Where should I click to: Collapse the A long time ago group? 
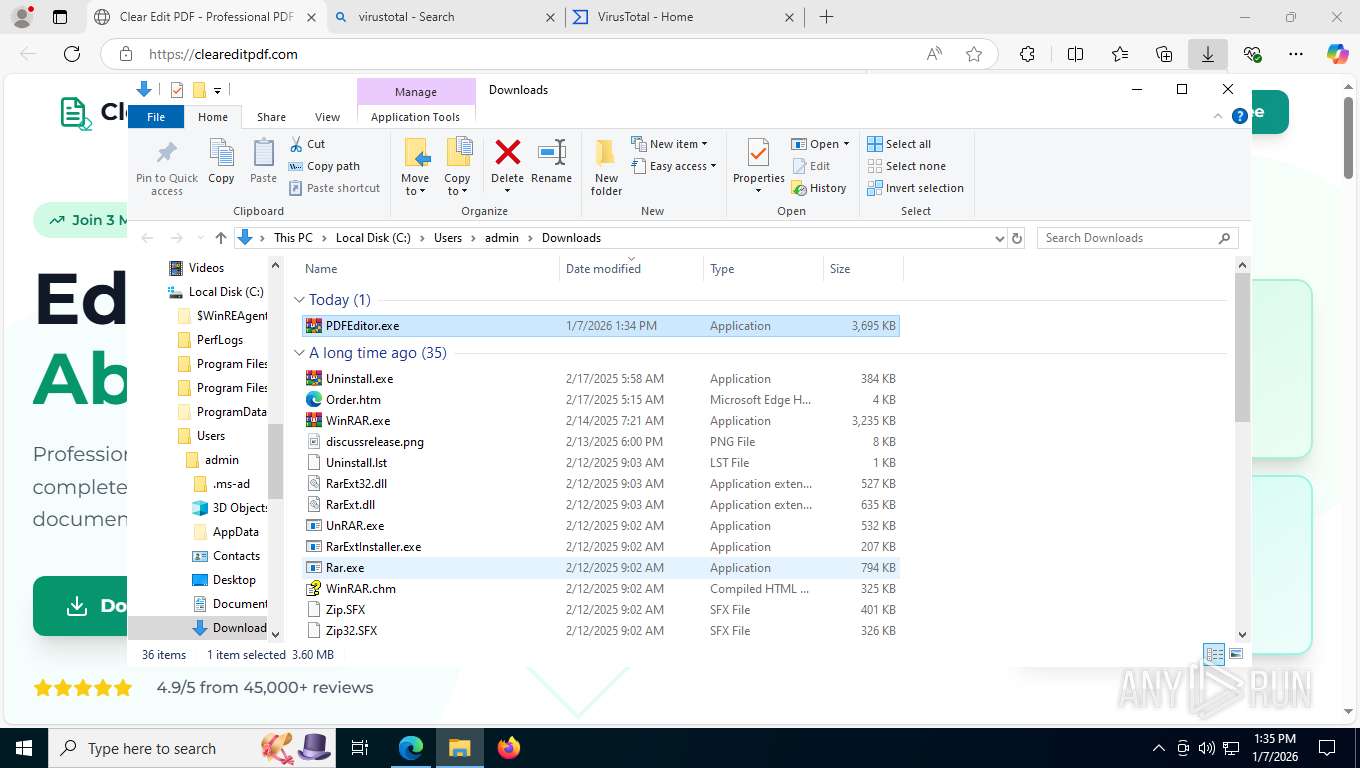point(299,353)
